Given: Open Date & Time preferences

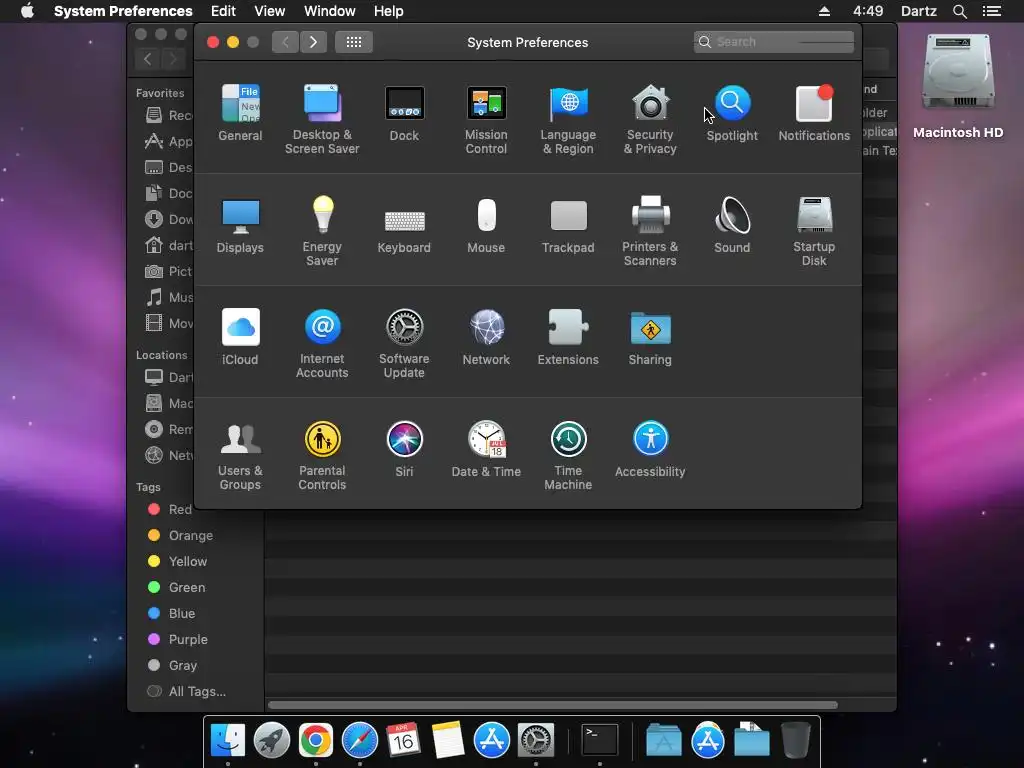Looking at the screenshot, I should 486,449.
